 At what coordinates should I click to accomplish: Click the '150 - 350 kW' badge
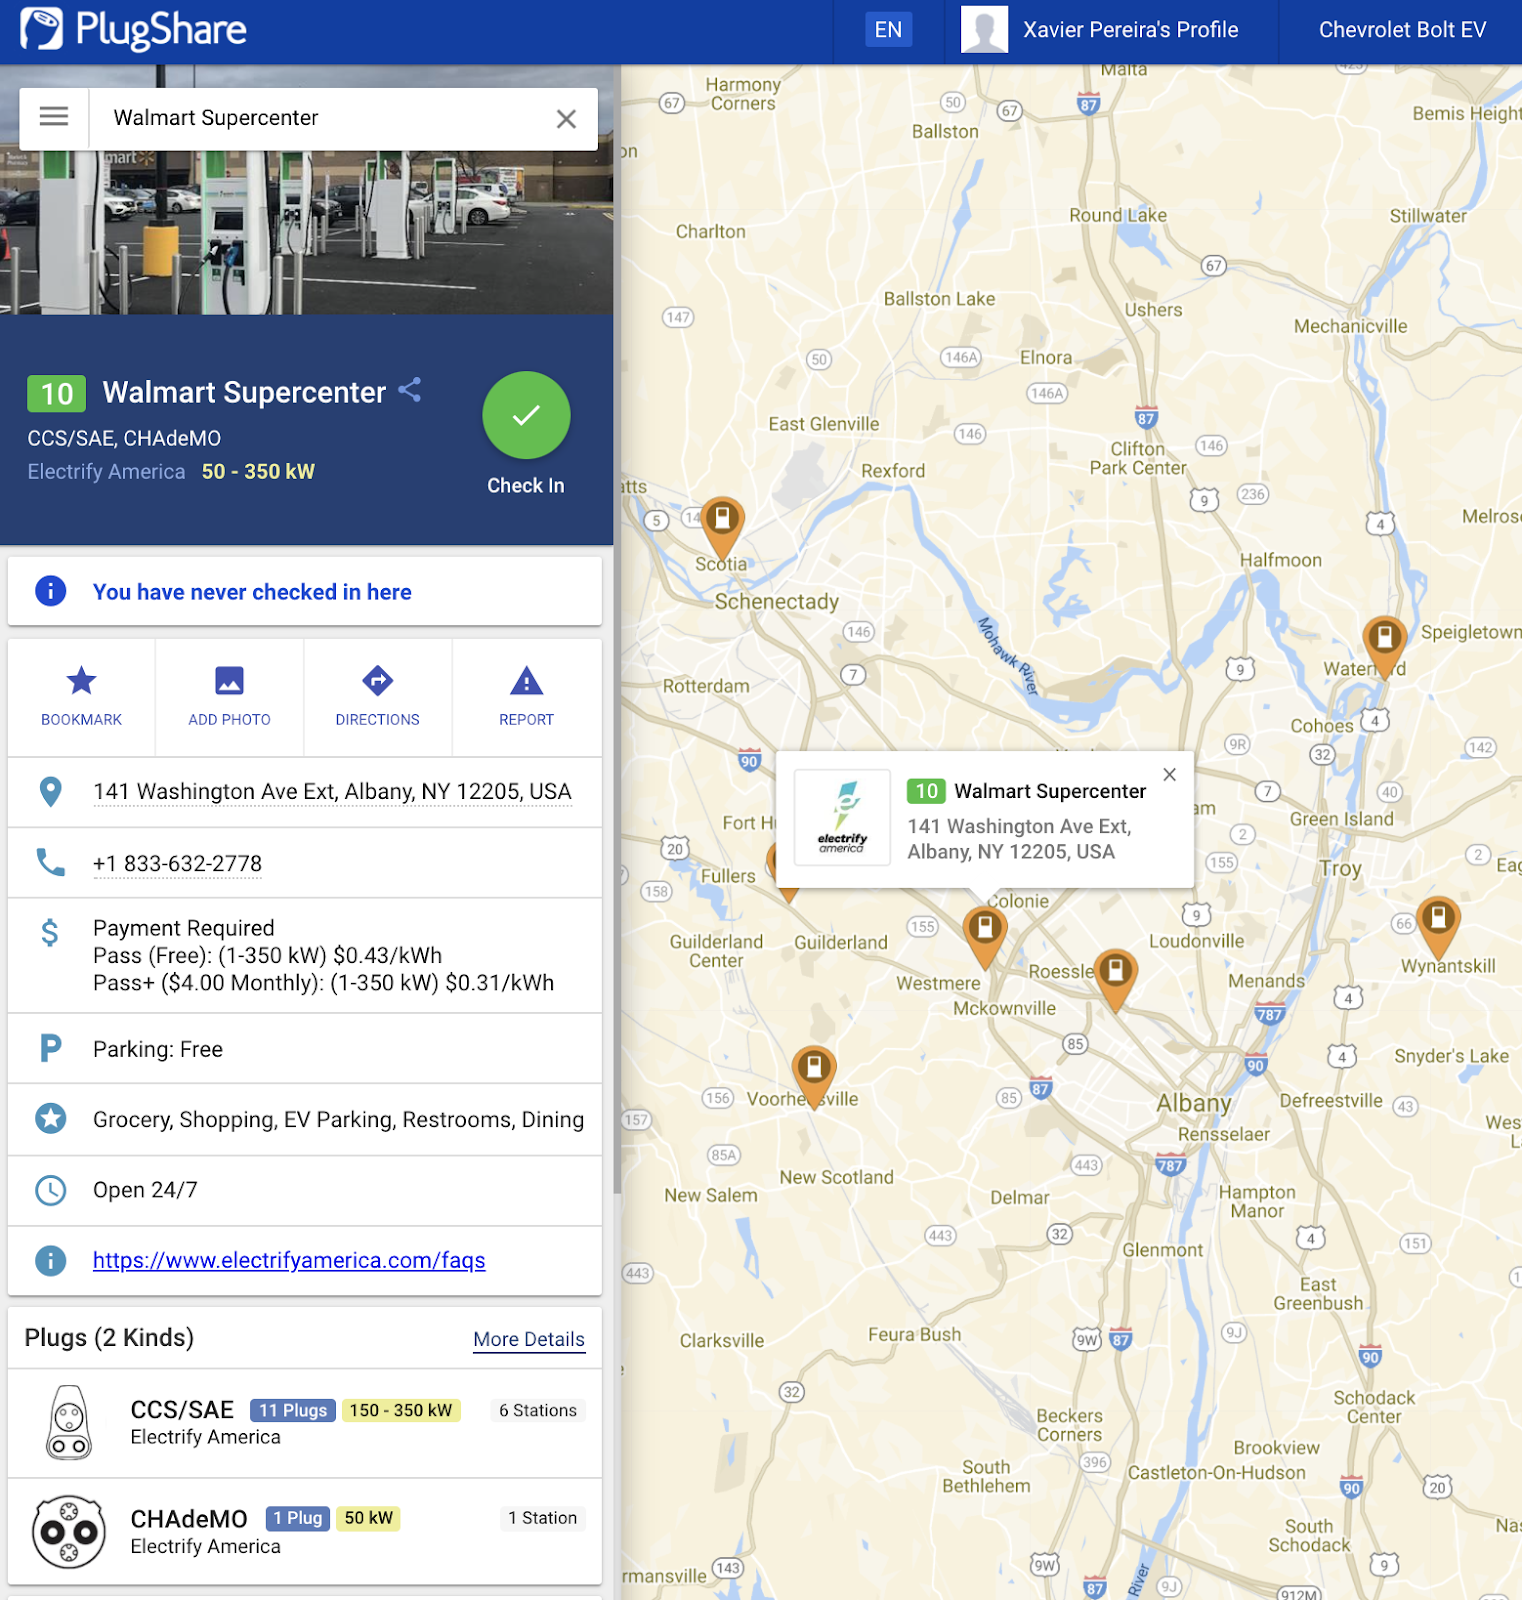[x=401, y=1410]
